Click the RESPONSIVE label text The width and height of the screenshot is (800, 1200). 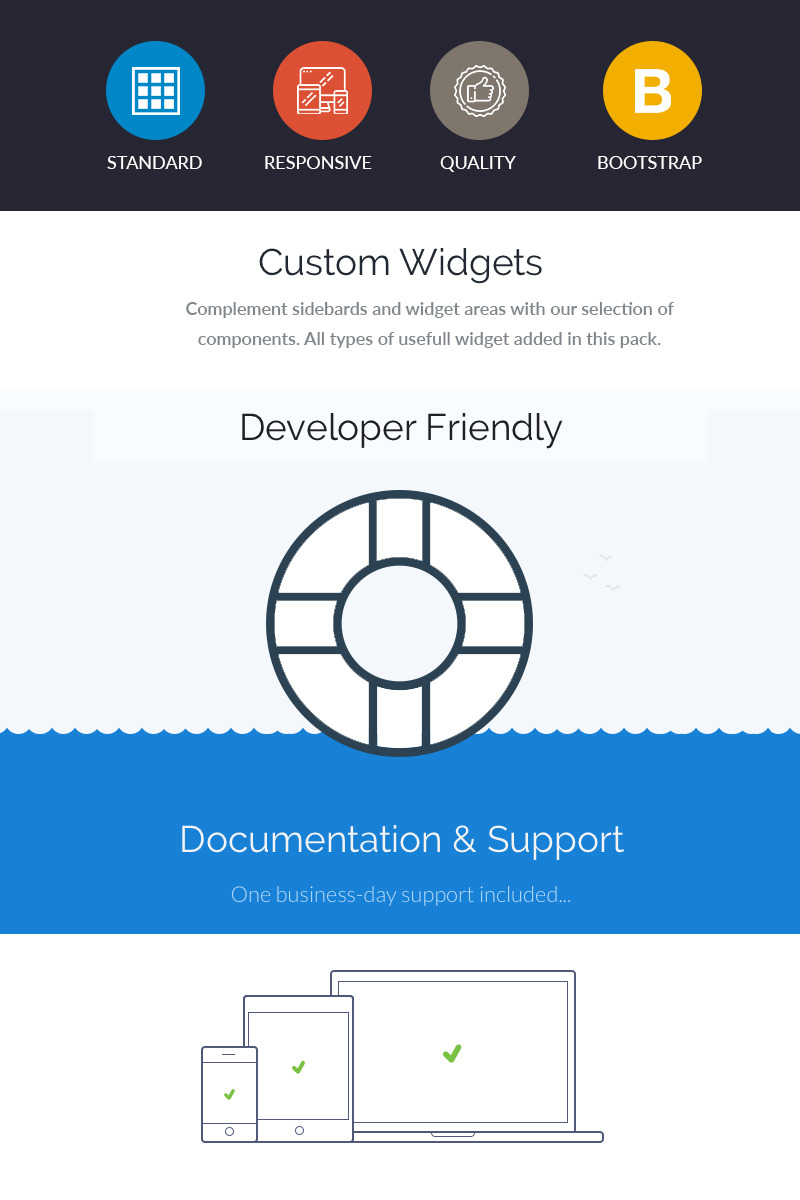(318, 163)
